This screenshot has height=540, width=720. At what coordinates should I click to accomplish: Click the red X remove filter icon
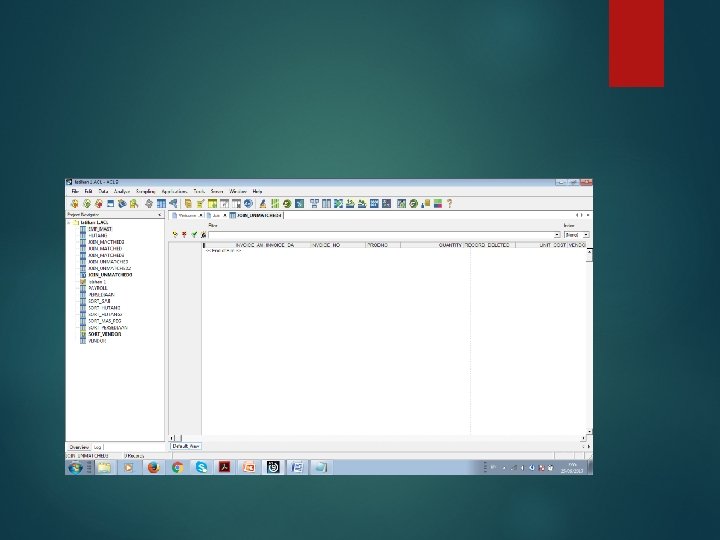point(184,235)
